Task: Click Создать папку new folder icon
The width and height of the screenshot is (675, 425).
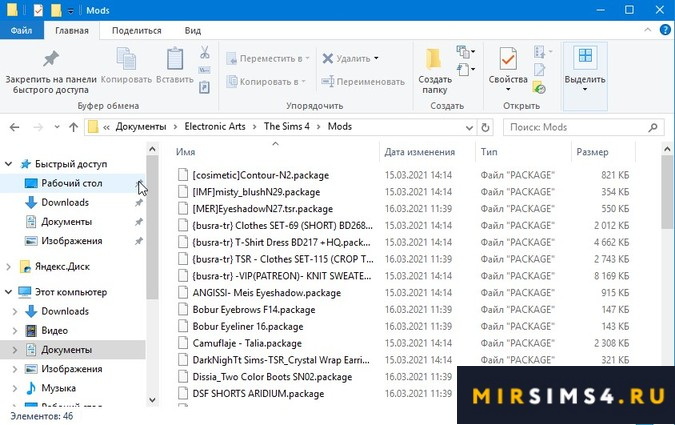Action: [x=434, y=59]
